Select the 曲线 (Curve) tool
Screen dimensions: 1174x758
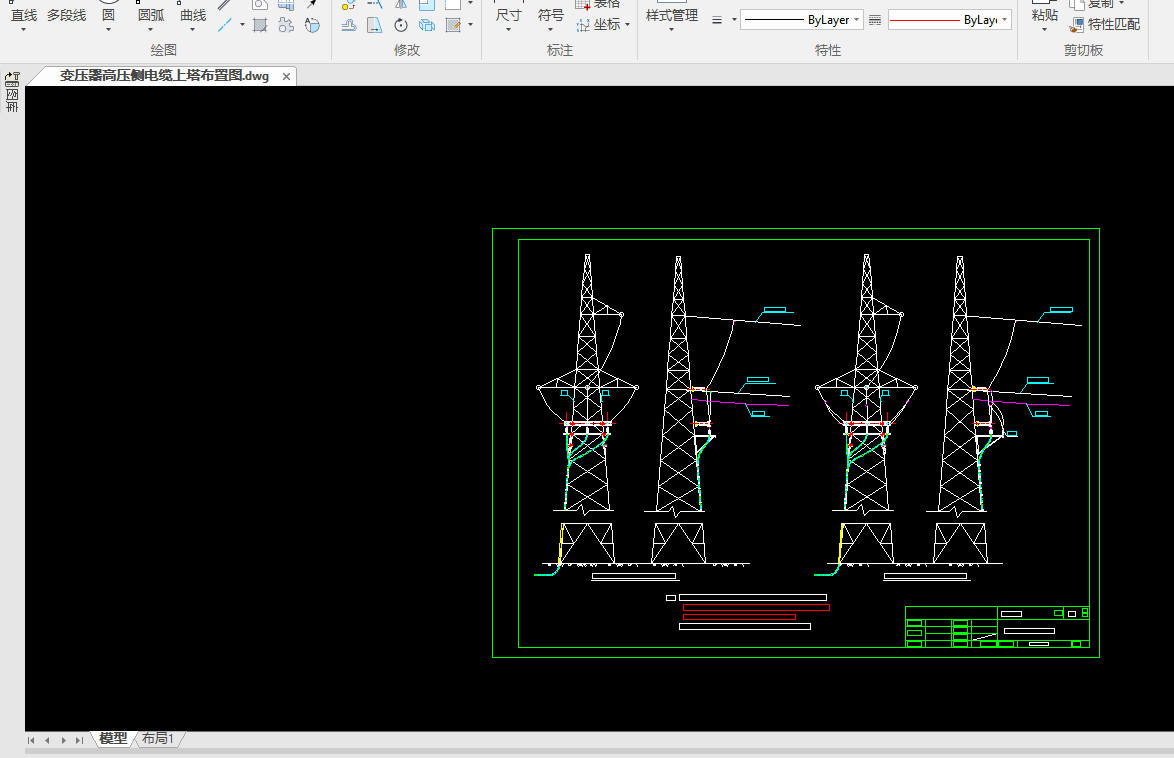[193, 15]
